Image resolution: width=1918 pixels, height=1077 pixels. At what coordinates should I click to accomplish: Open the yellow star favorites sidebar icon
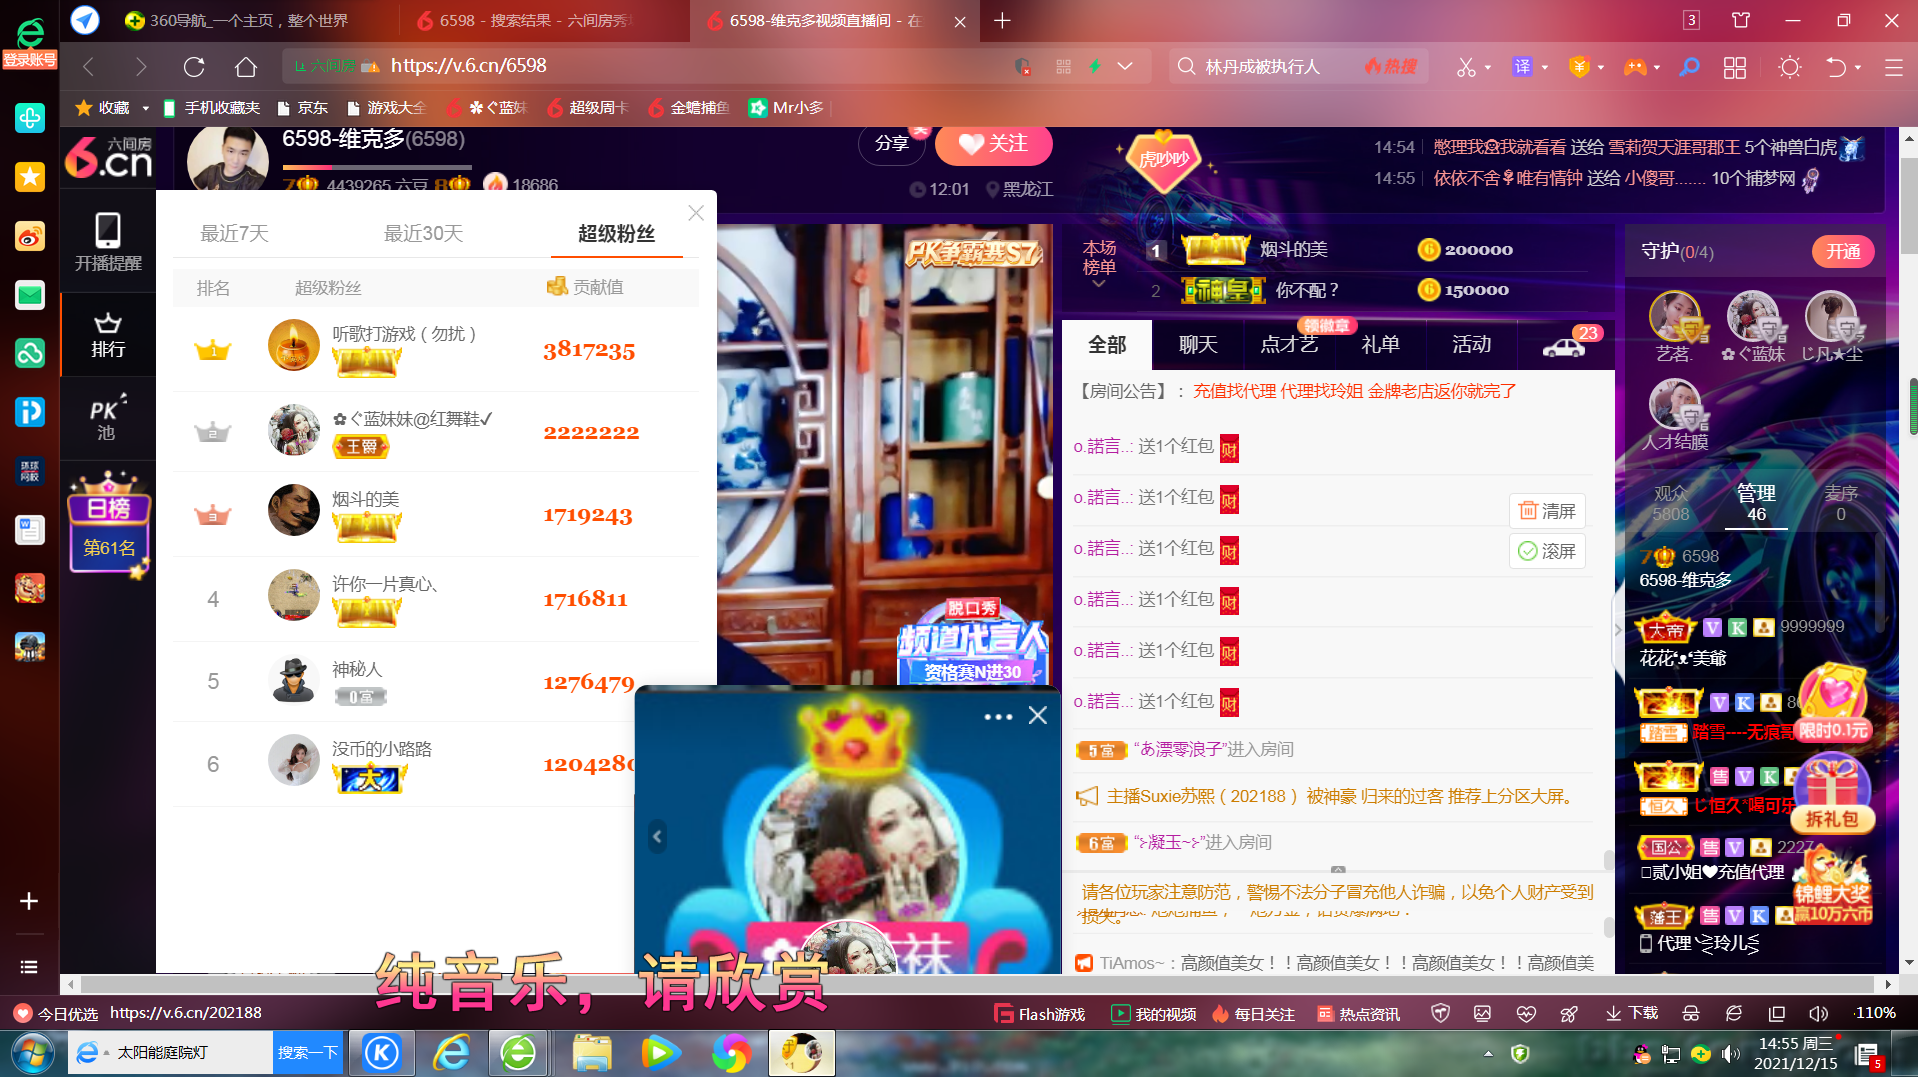coord(30,177)
